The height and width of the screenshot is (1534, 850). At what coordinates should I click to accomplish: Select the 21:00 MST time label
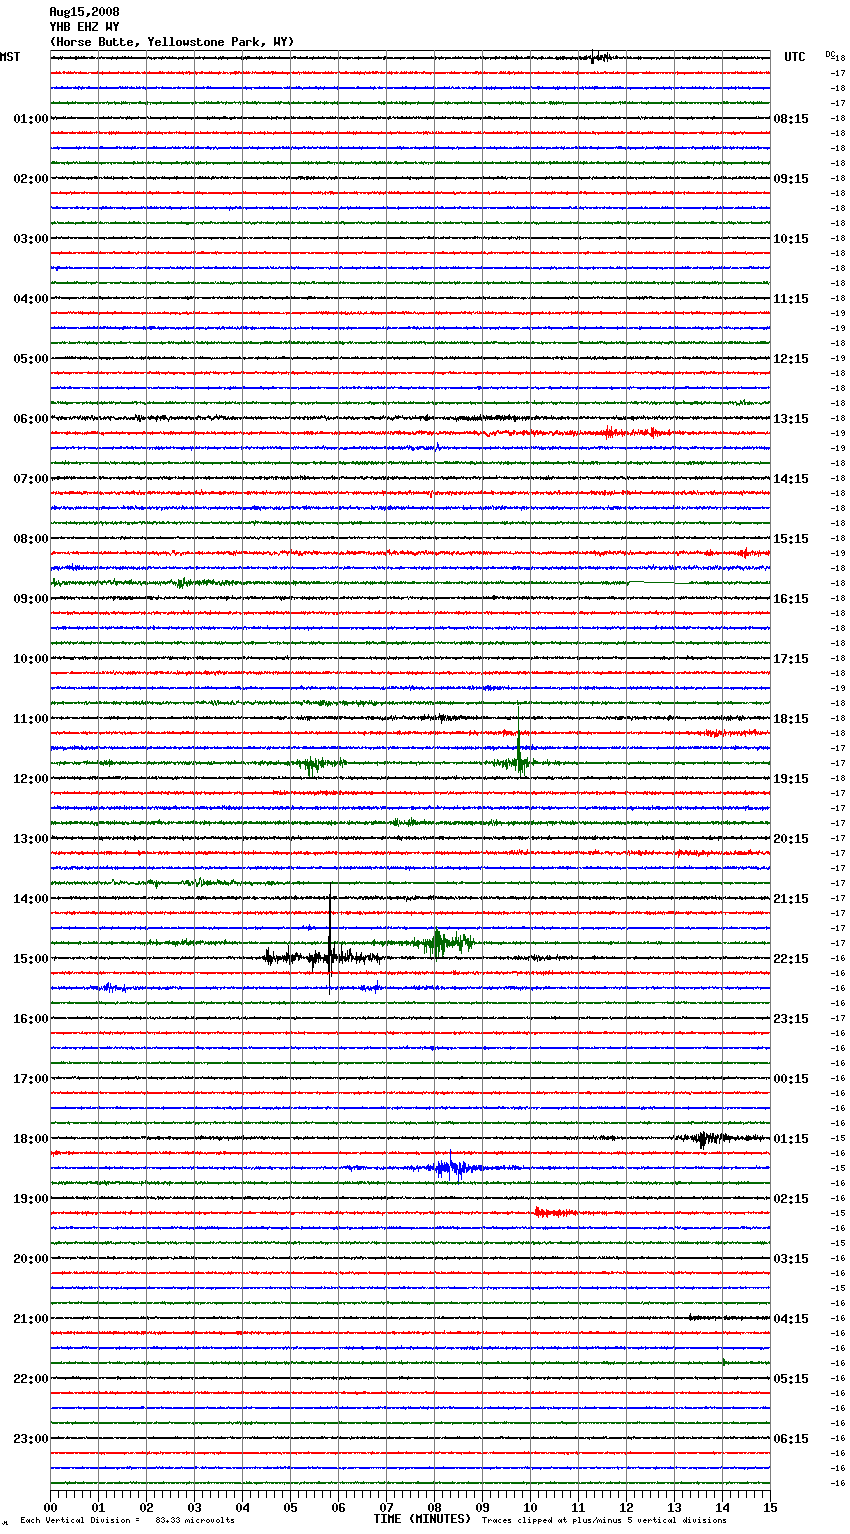[x=31, y=1319]
